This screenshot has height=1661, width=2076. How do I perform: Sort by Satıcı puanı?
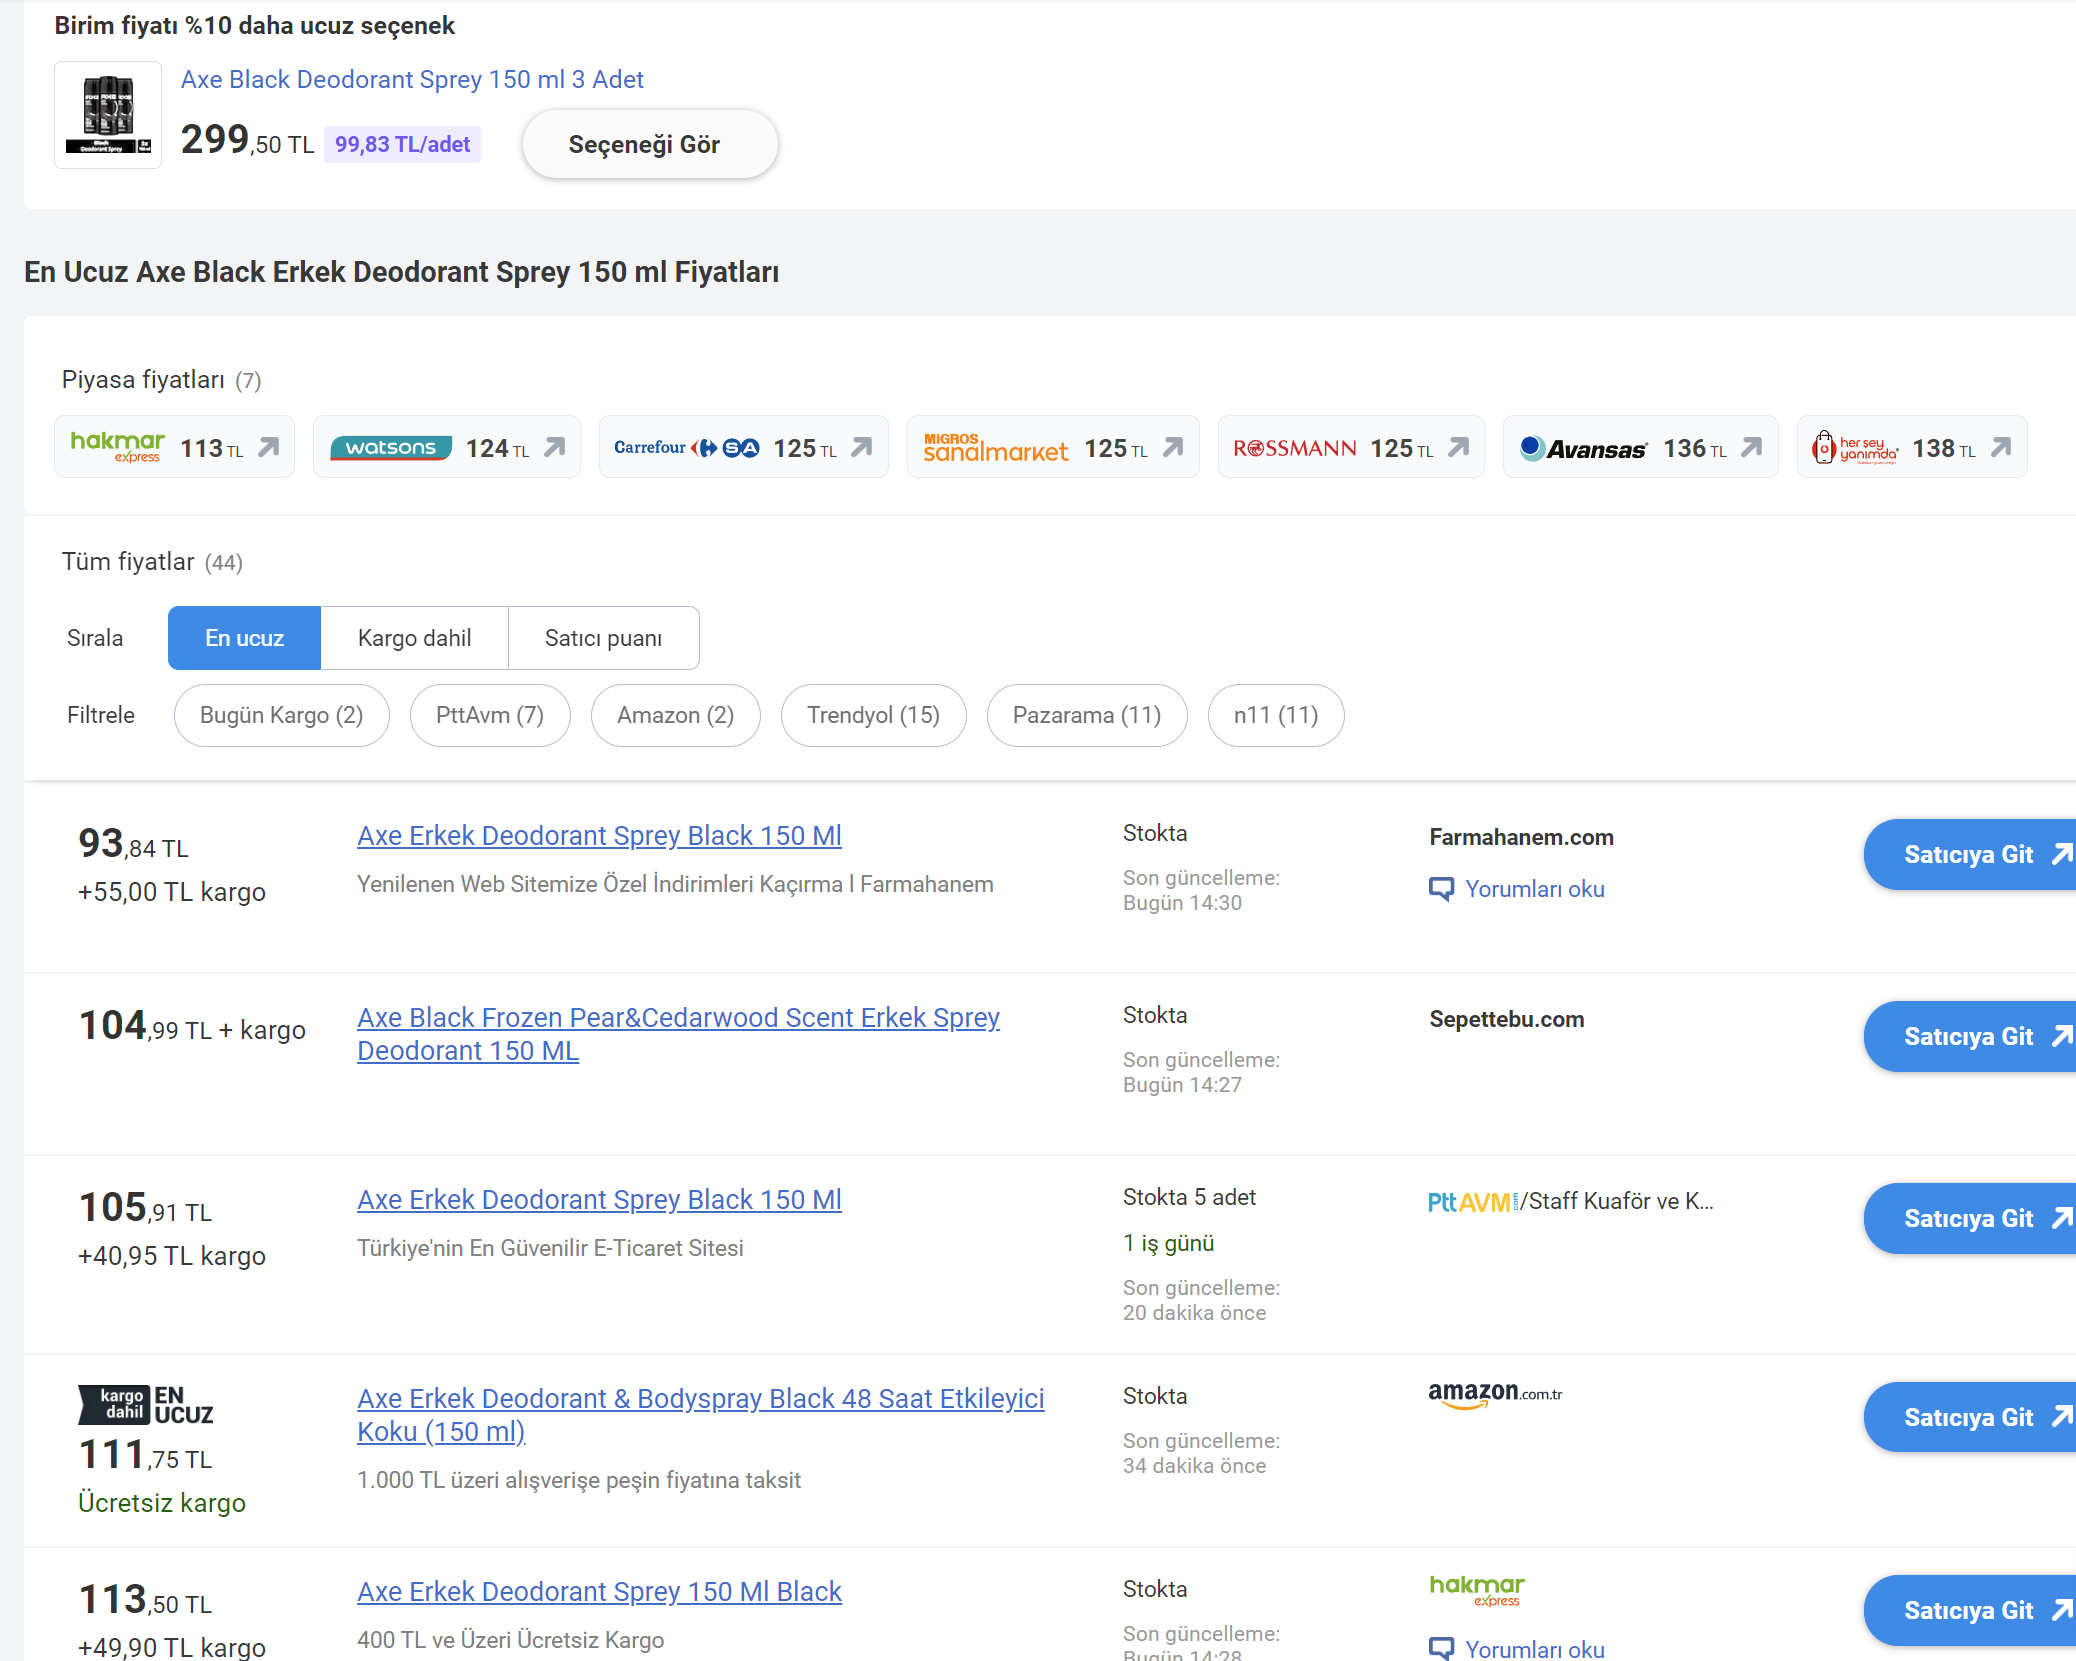pos(603,638)
